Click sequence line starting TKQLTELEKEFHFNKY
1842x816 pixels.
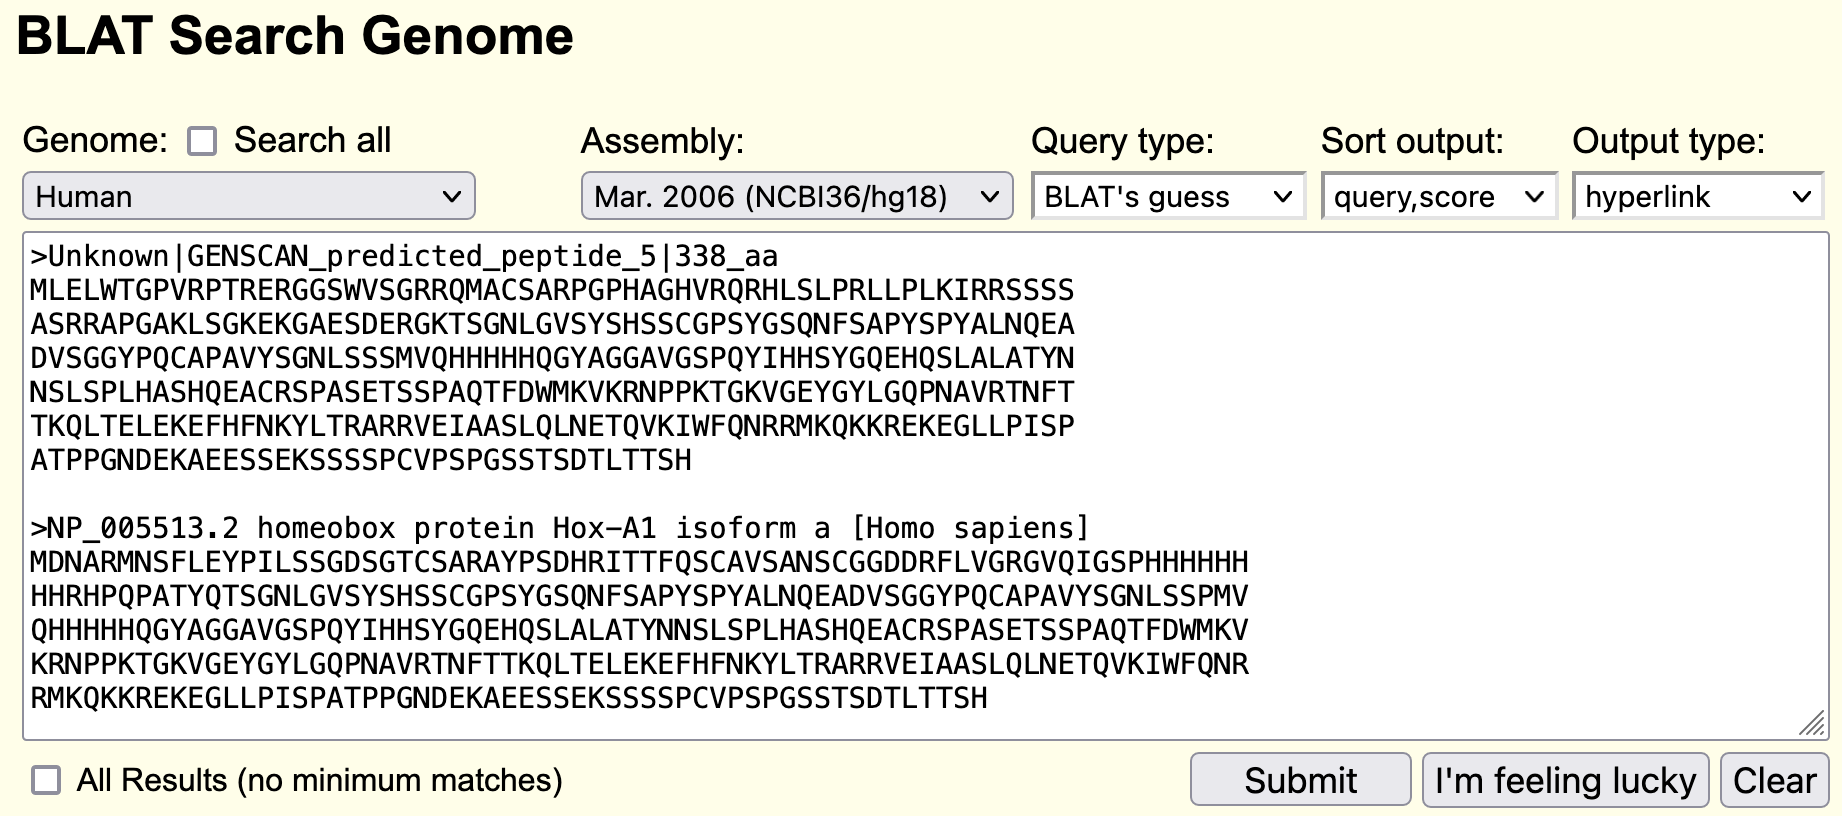[x=552, y=427]
